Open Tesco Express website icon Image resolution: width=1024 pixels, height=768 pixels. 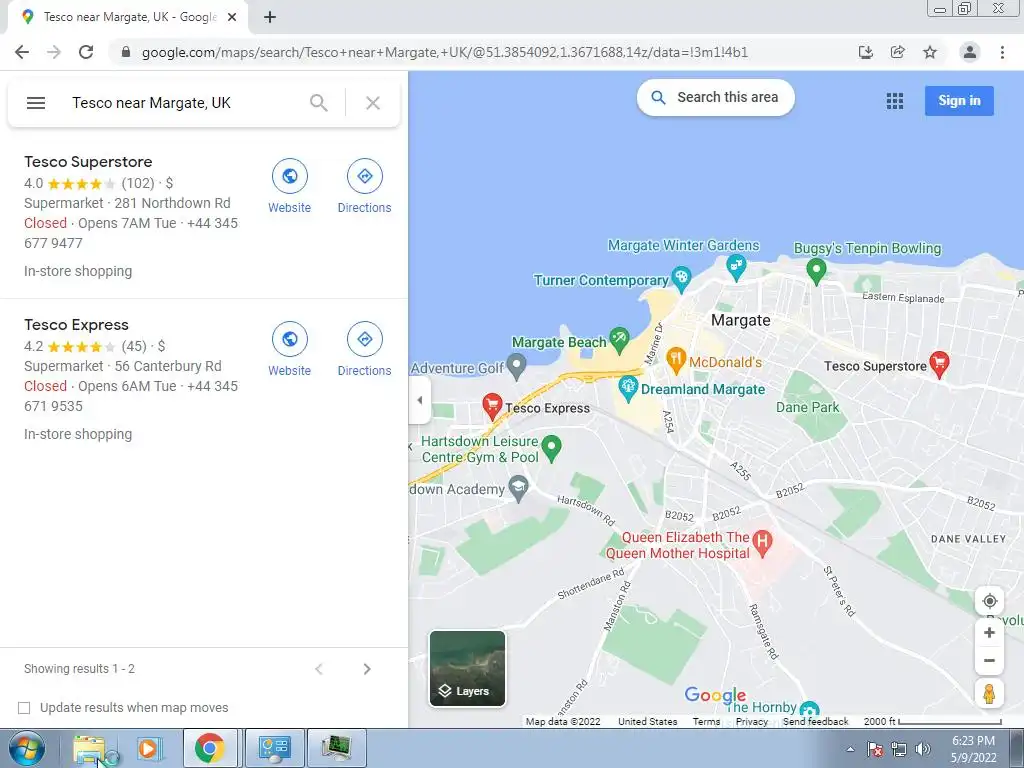289,339
